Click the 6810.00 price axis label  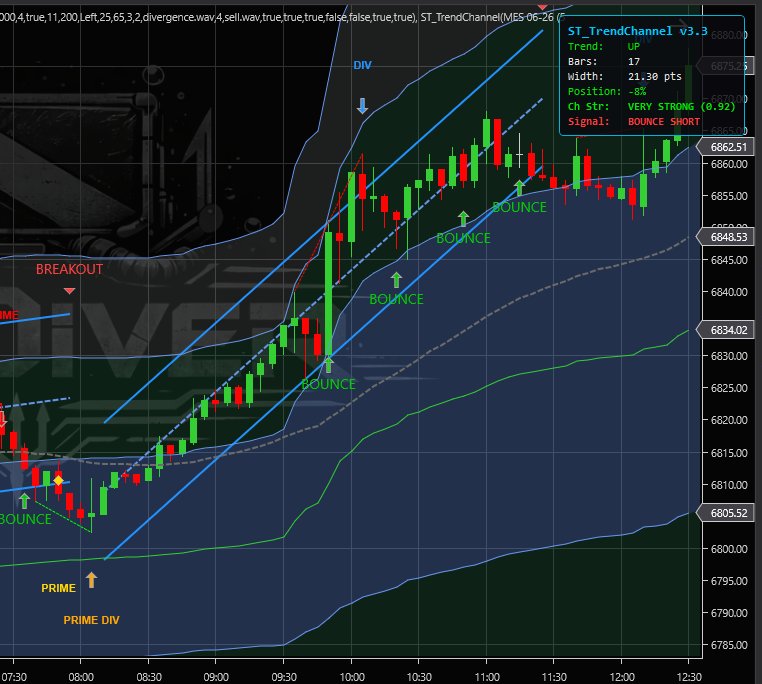[x=729, y=485]
